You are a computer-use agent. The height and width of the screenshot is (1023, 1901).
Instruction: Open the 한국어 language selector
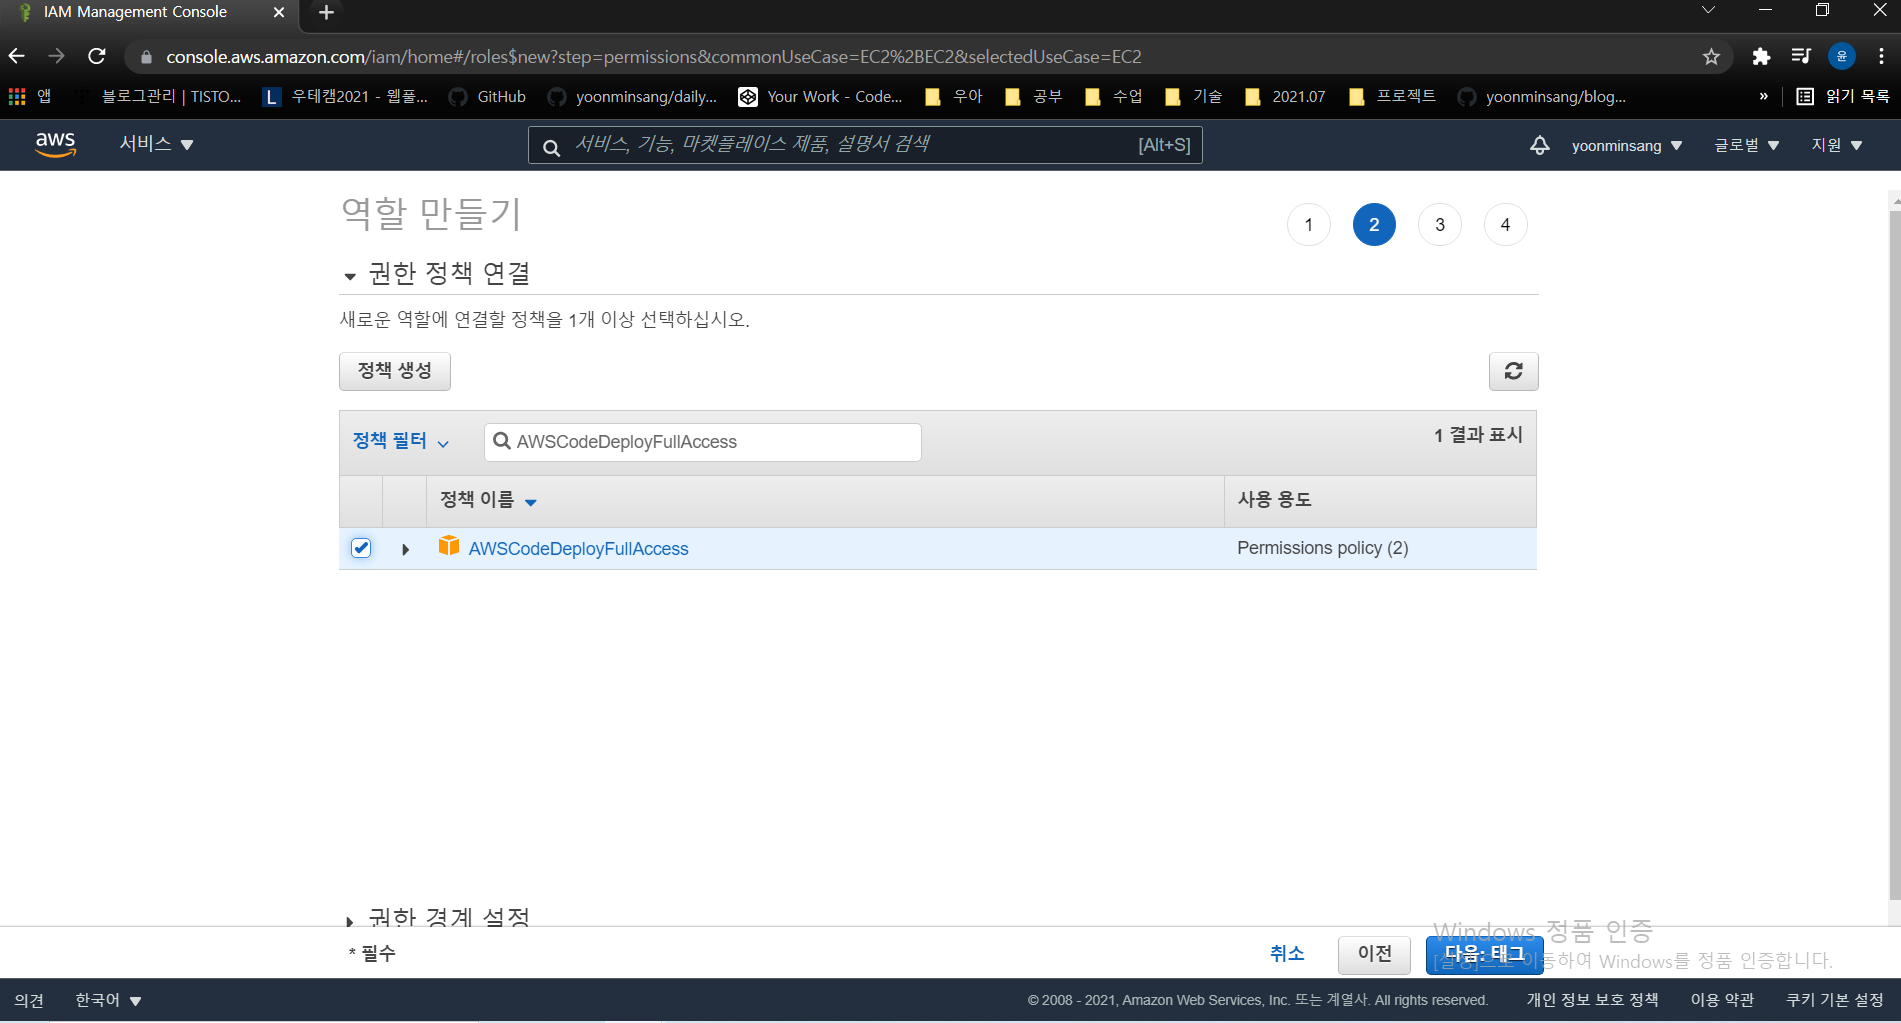[108, 1000]
